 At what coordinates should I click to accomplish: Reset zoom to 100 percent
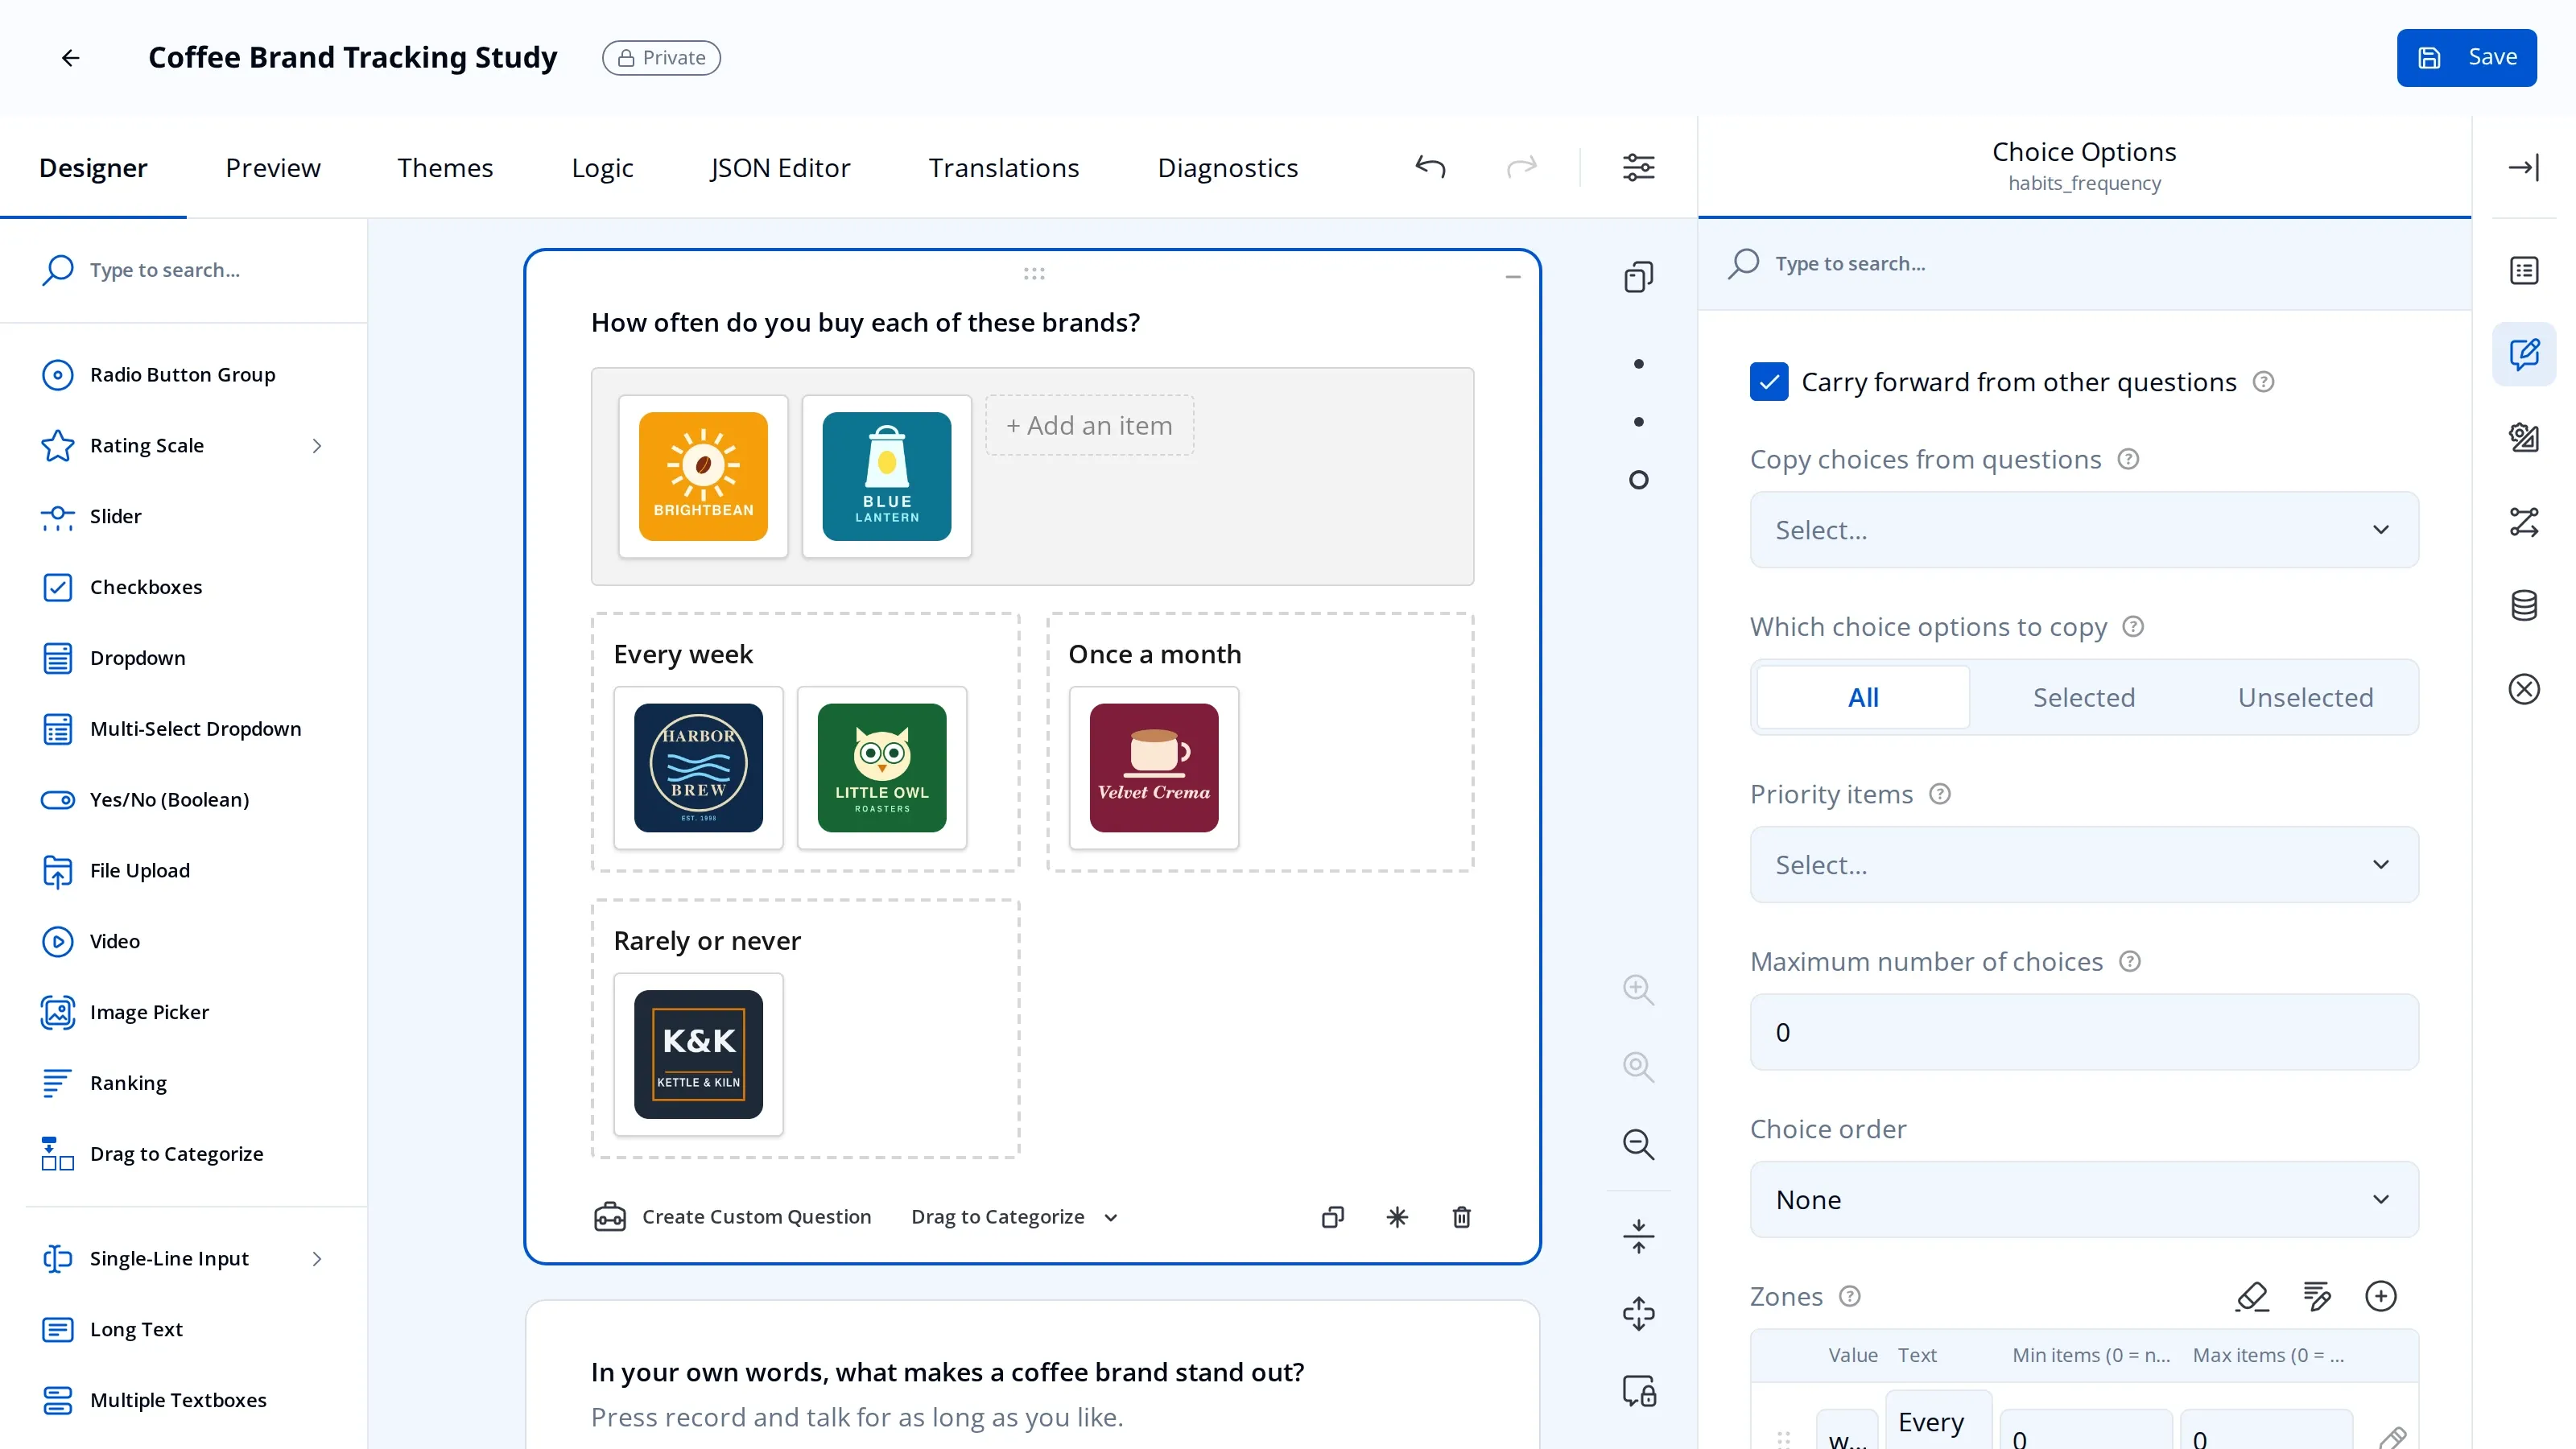pyautogui.click(x=1638, y=1067)
